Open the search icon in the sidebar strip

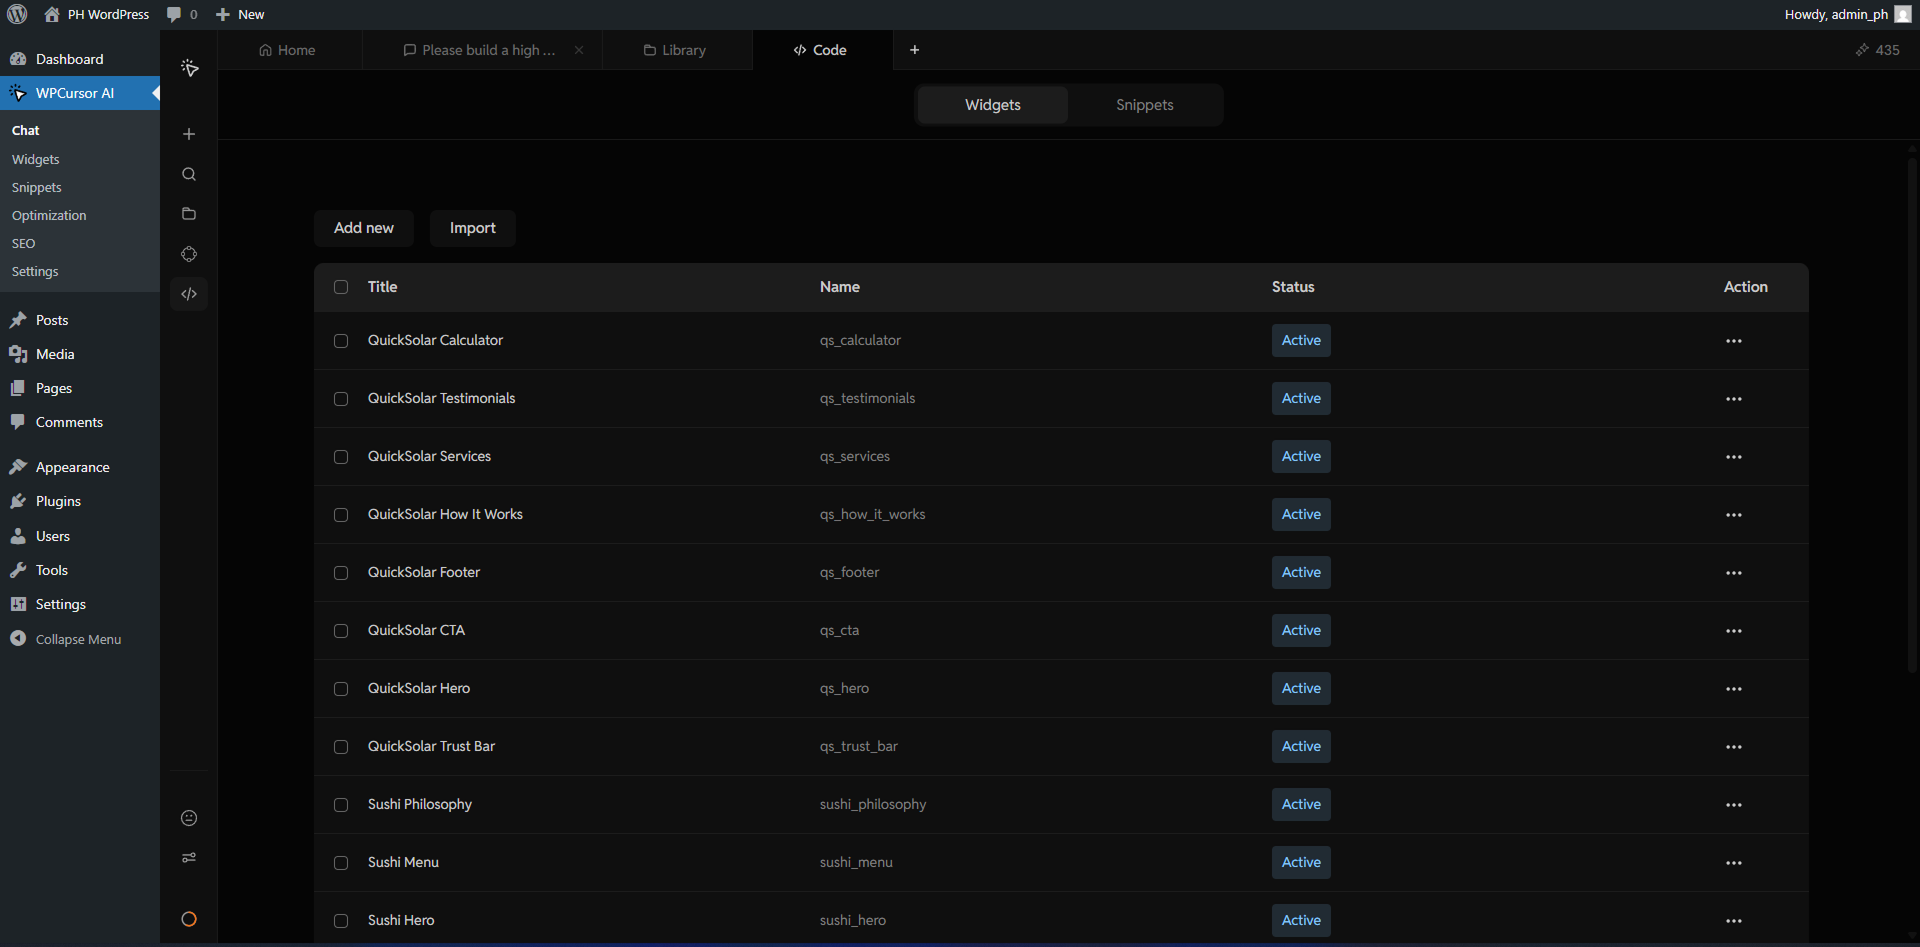pos(188,174)
